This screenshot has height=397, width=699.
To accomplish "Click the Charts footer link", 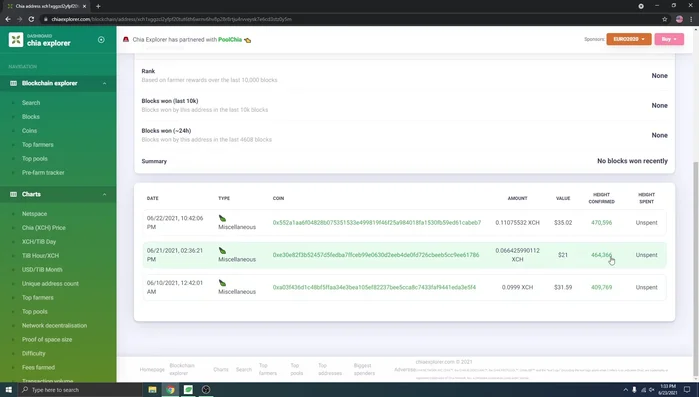I will pyautogui.click(x=221, y=369).
